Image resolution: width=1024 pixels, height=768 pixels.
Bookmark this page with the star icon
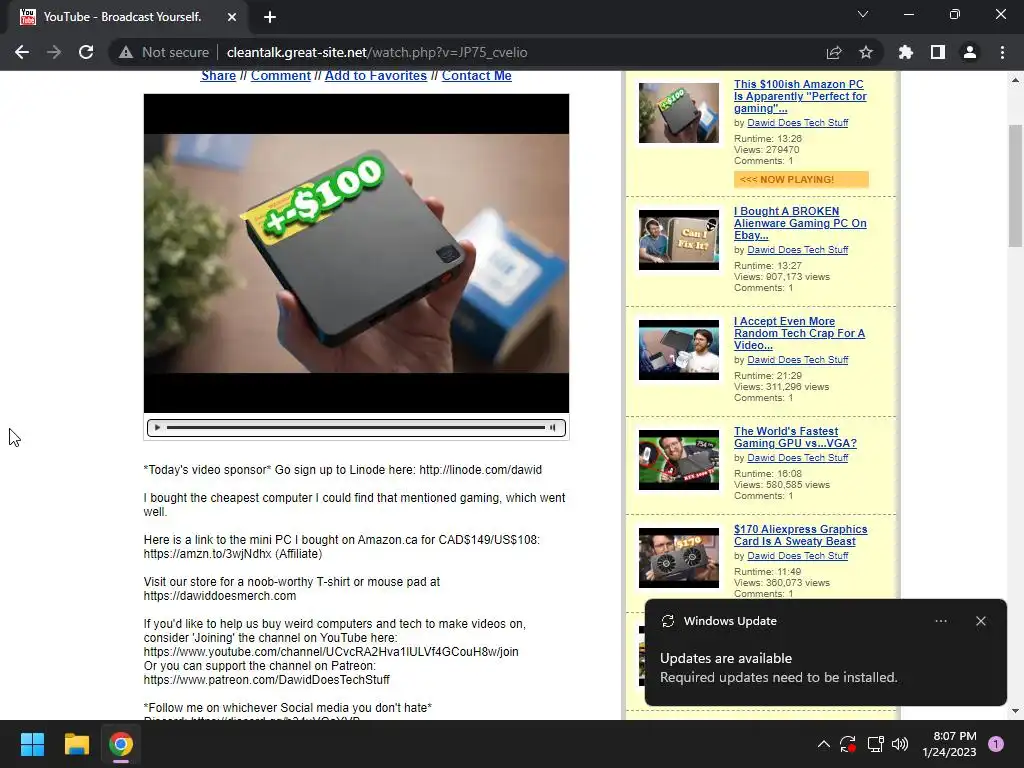[x=866, y=52]
